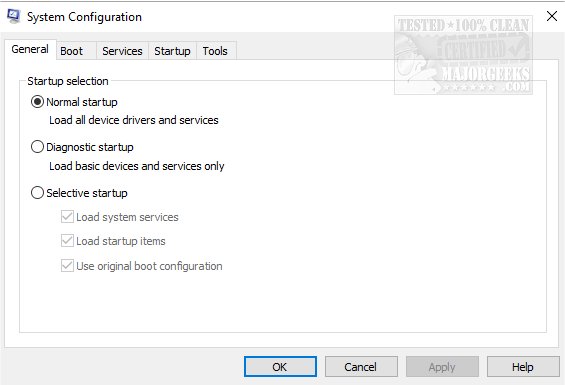Open the Services tab
Image resolution: width=565 pixels, height=385 pixels.
tap(122, 51)
